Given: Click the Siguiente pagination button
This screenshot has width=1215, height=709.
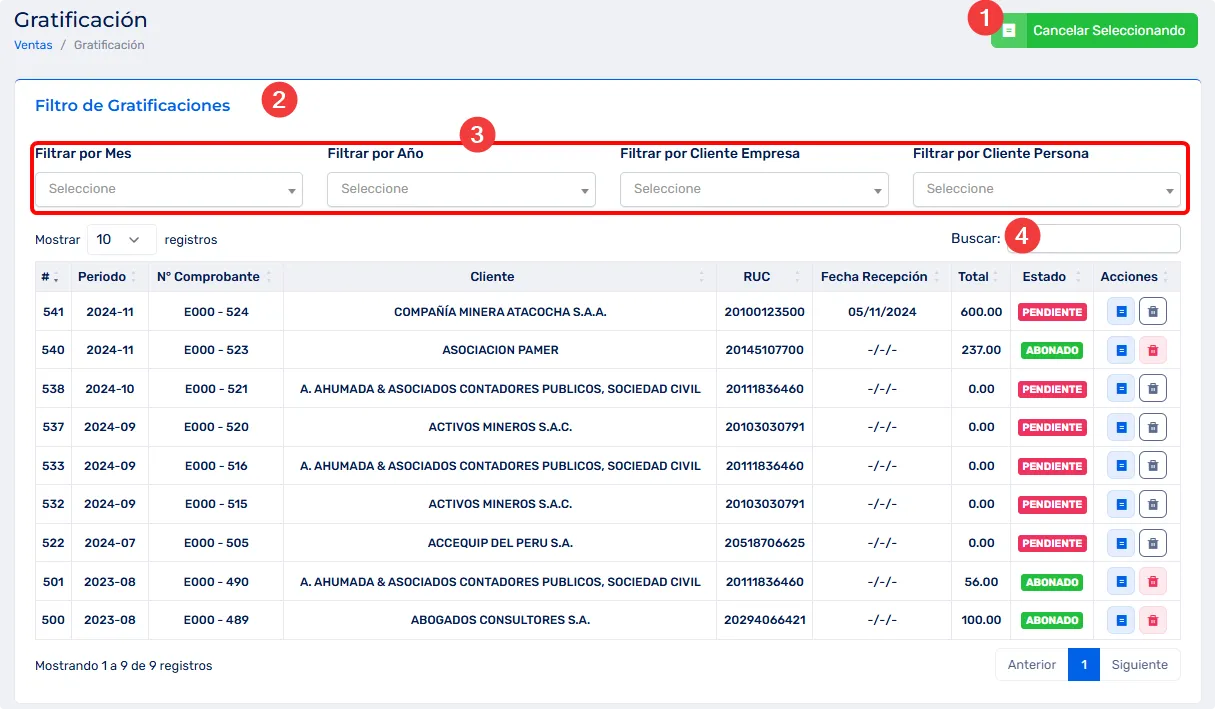Looking at the screenshot, I should pyautogui.click(x=1139, y=665).
